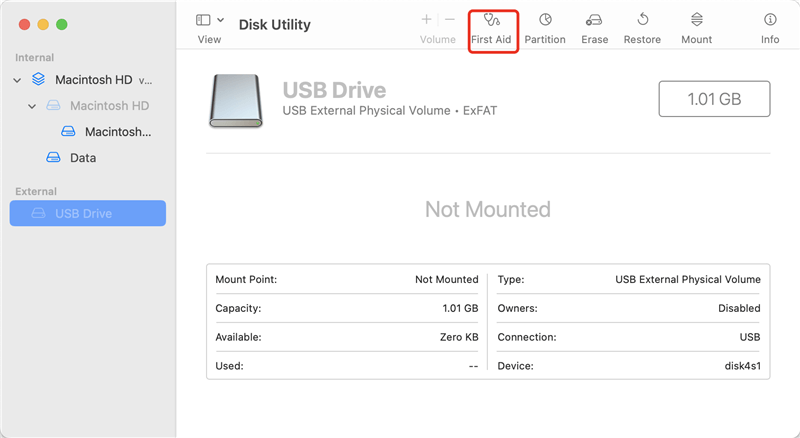Click the 1.01 GB capacity box
800x438 pixels.
tap(714, 100)
